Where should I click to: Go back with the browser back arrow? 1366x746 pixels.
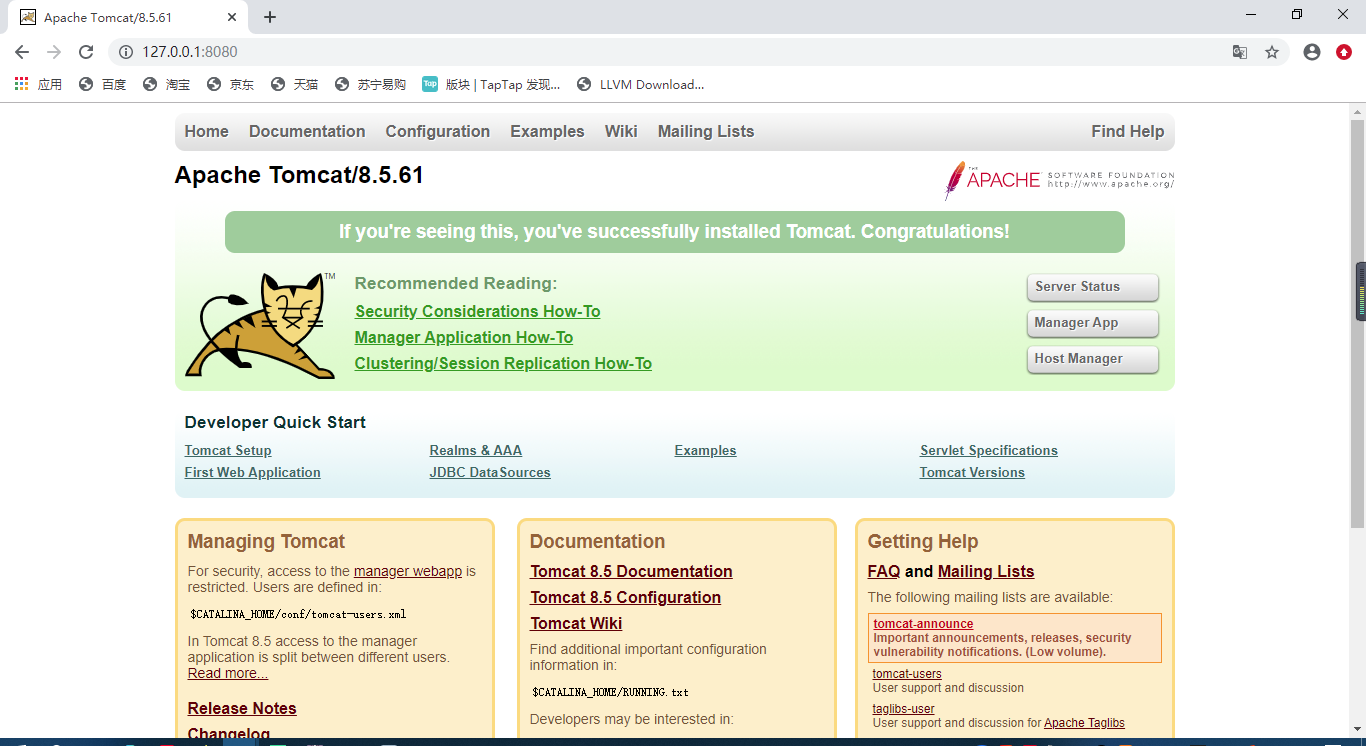coord(22,52)
